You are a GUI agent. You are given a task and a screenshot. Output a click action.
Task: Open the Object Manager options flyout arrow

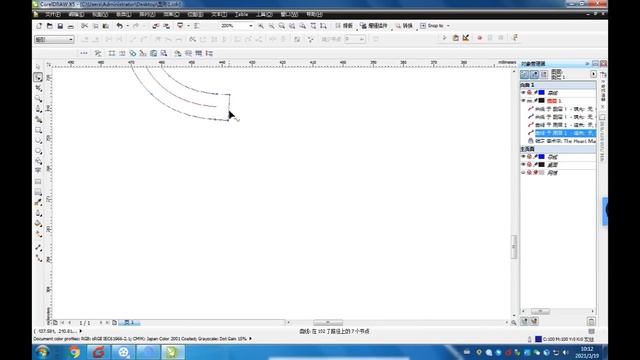pyautogui.click(x=593, y=74)
